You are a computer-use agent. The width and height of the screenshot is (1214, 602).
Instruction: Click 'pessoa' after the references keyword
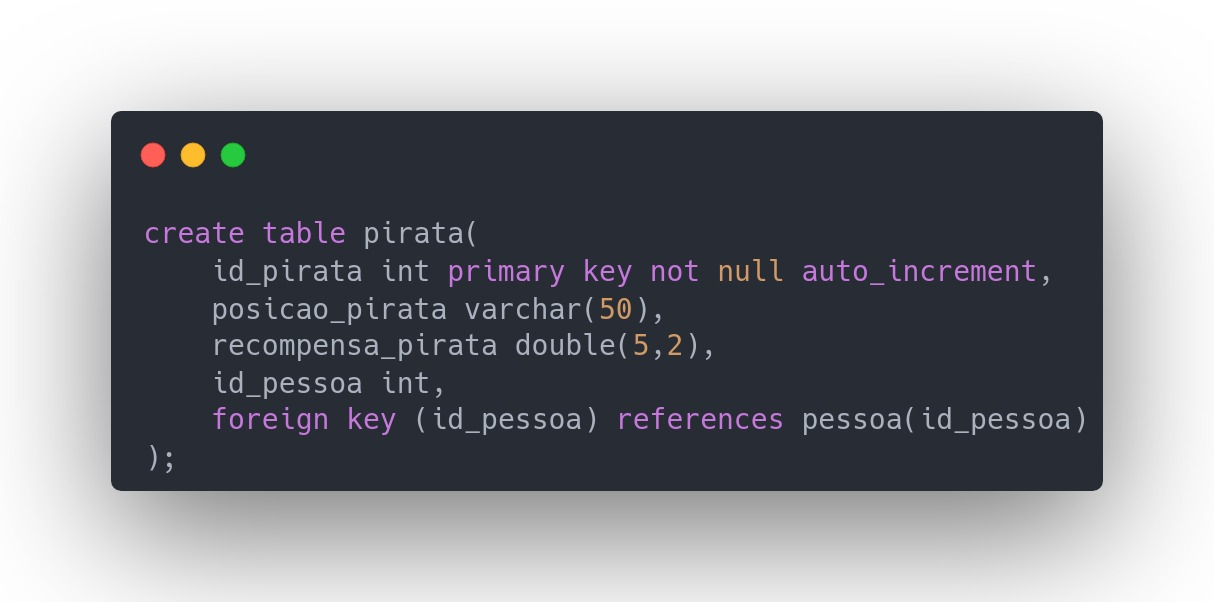click(x=852, y=420)
